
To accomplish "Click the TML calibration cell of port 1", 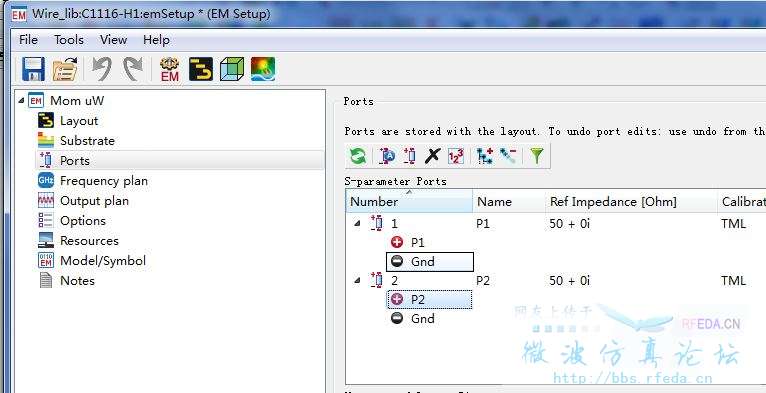I will tap(733, 224).
